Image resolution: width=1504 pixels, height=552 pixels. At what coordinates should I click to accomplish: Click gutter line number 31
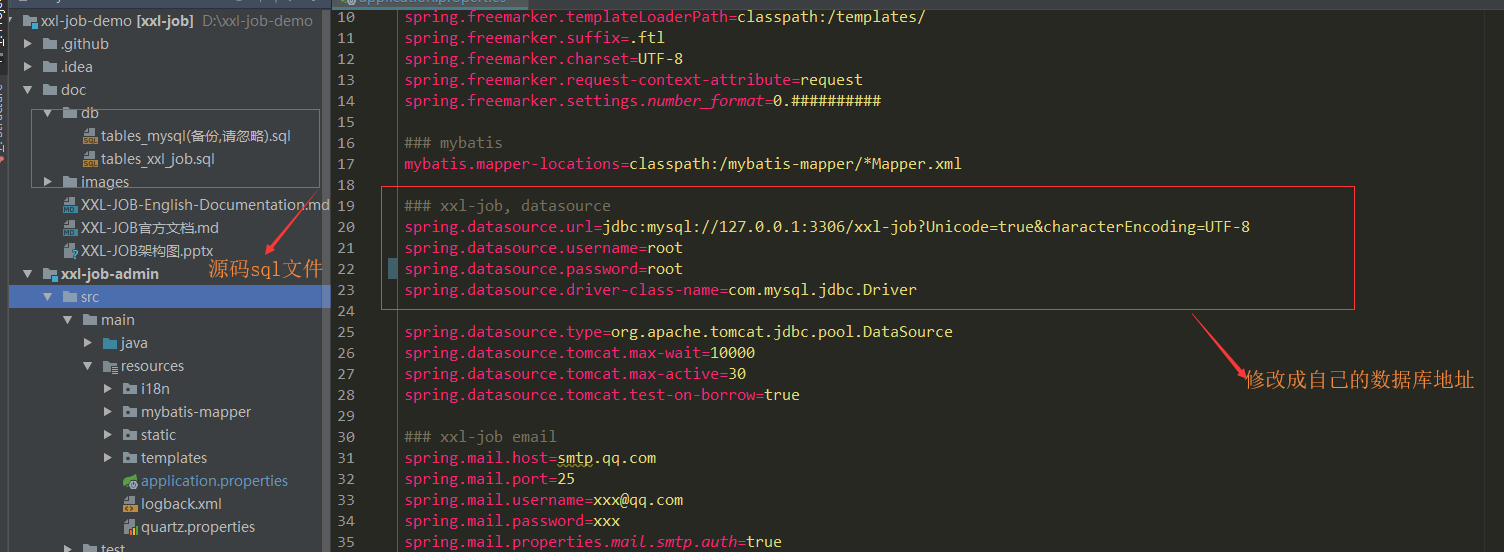[x=346, y=458]
